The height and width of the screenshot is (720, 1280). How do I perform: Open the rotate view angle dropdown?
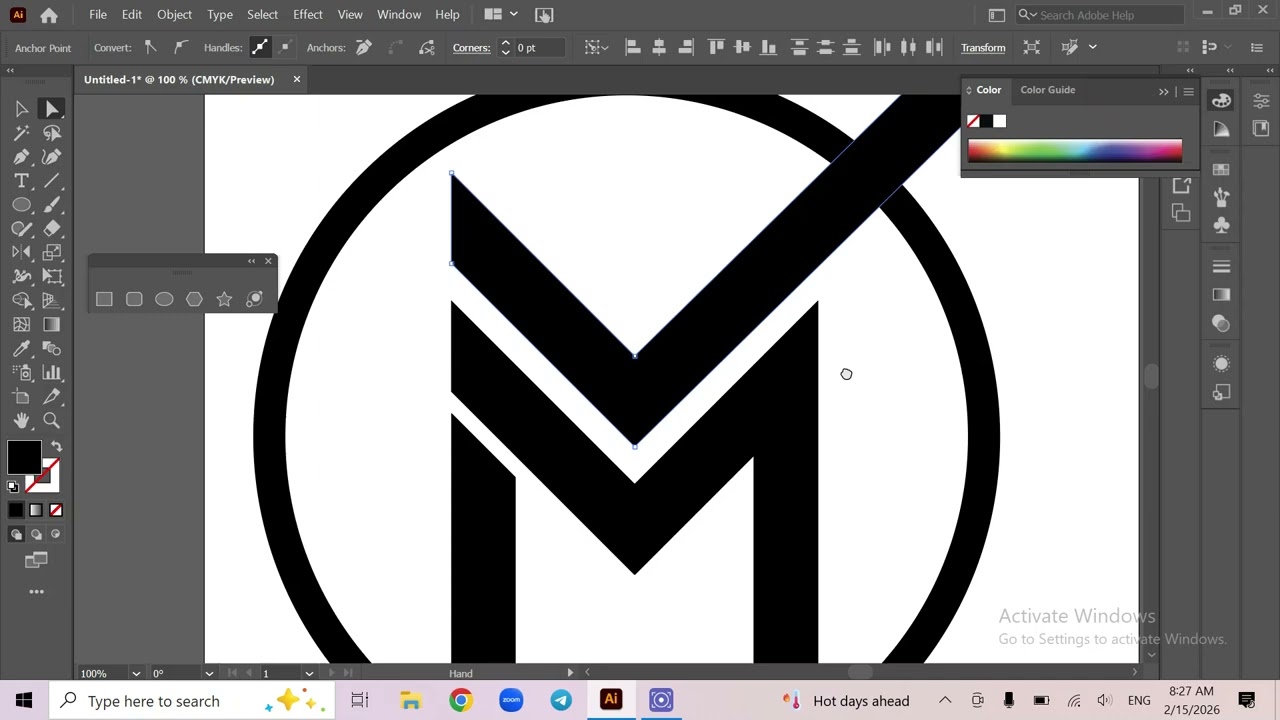pyautogui.click(x=209, y=673)
